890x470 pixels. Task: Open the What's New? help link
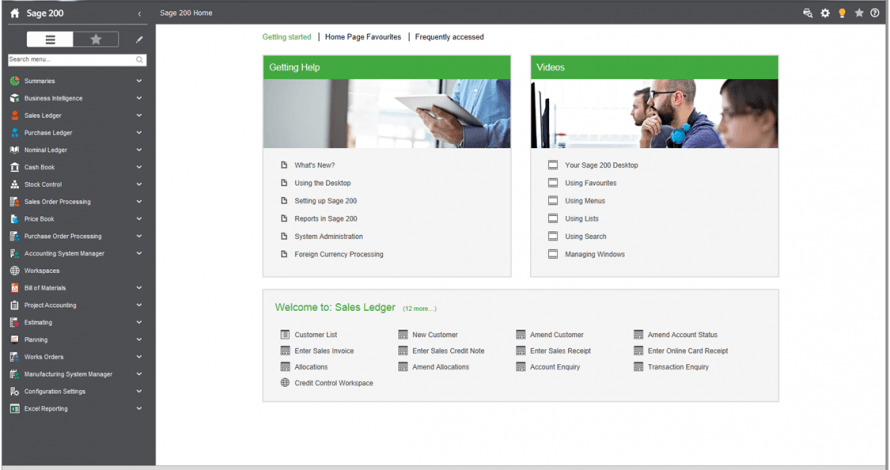(314, 165)
